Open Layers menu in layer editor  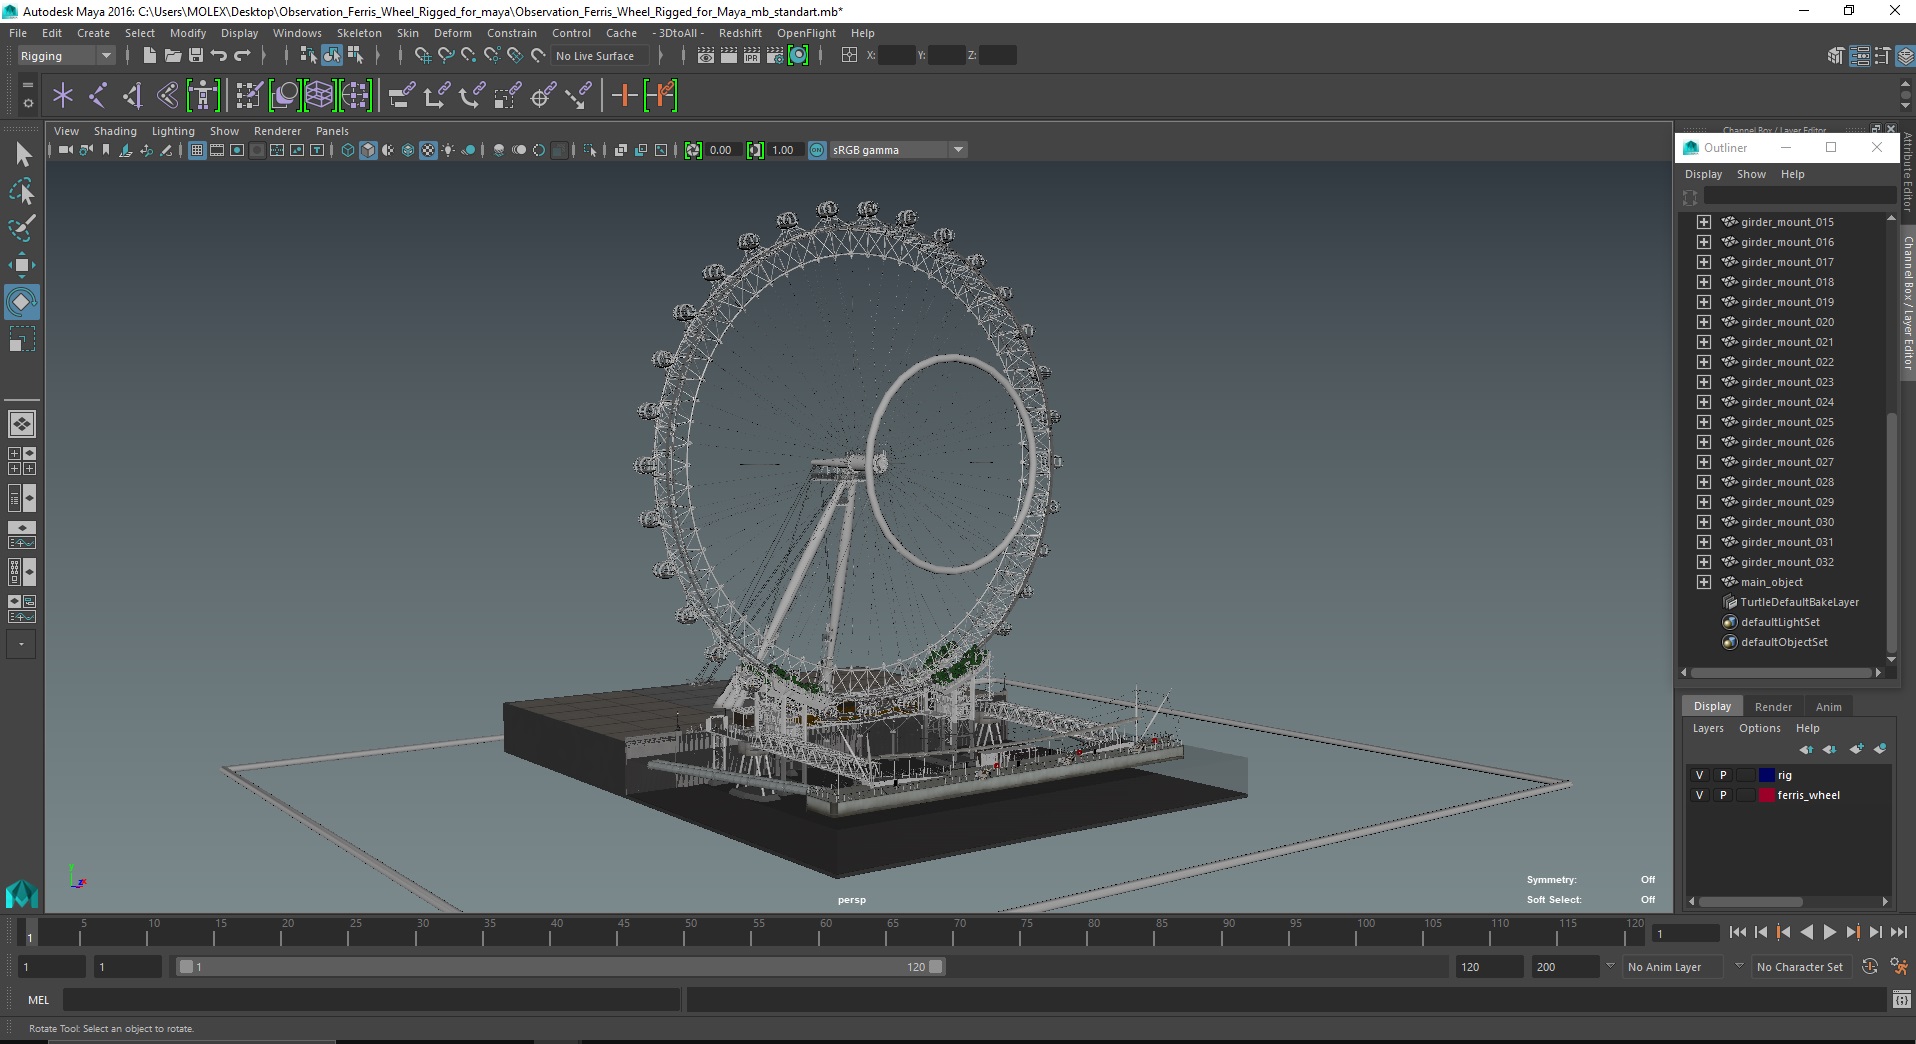pyautogui.click(x=1708, y=728)
